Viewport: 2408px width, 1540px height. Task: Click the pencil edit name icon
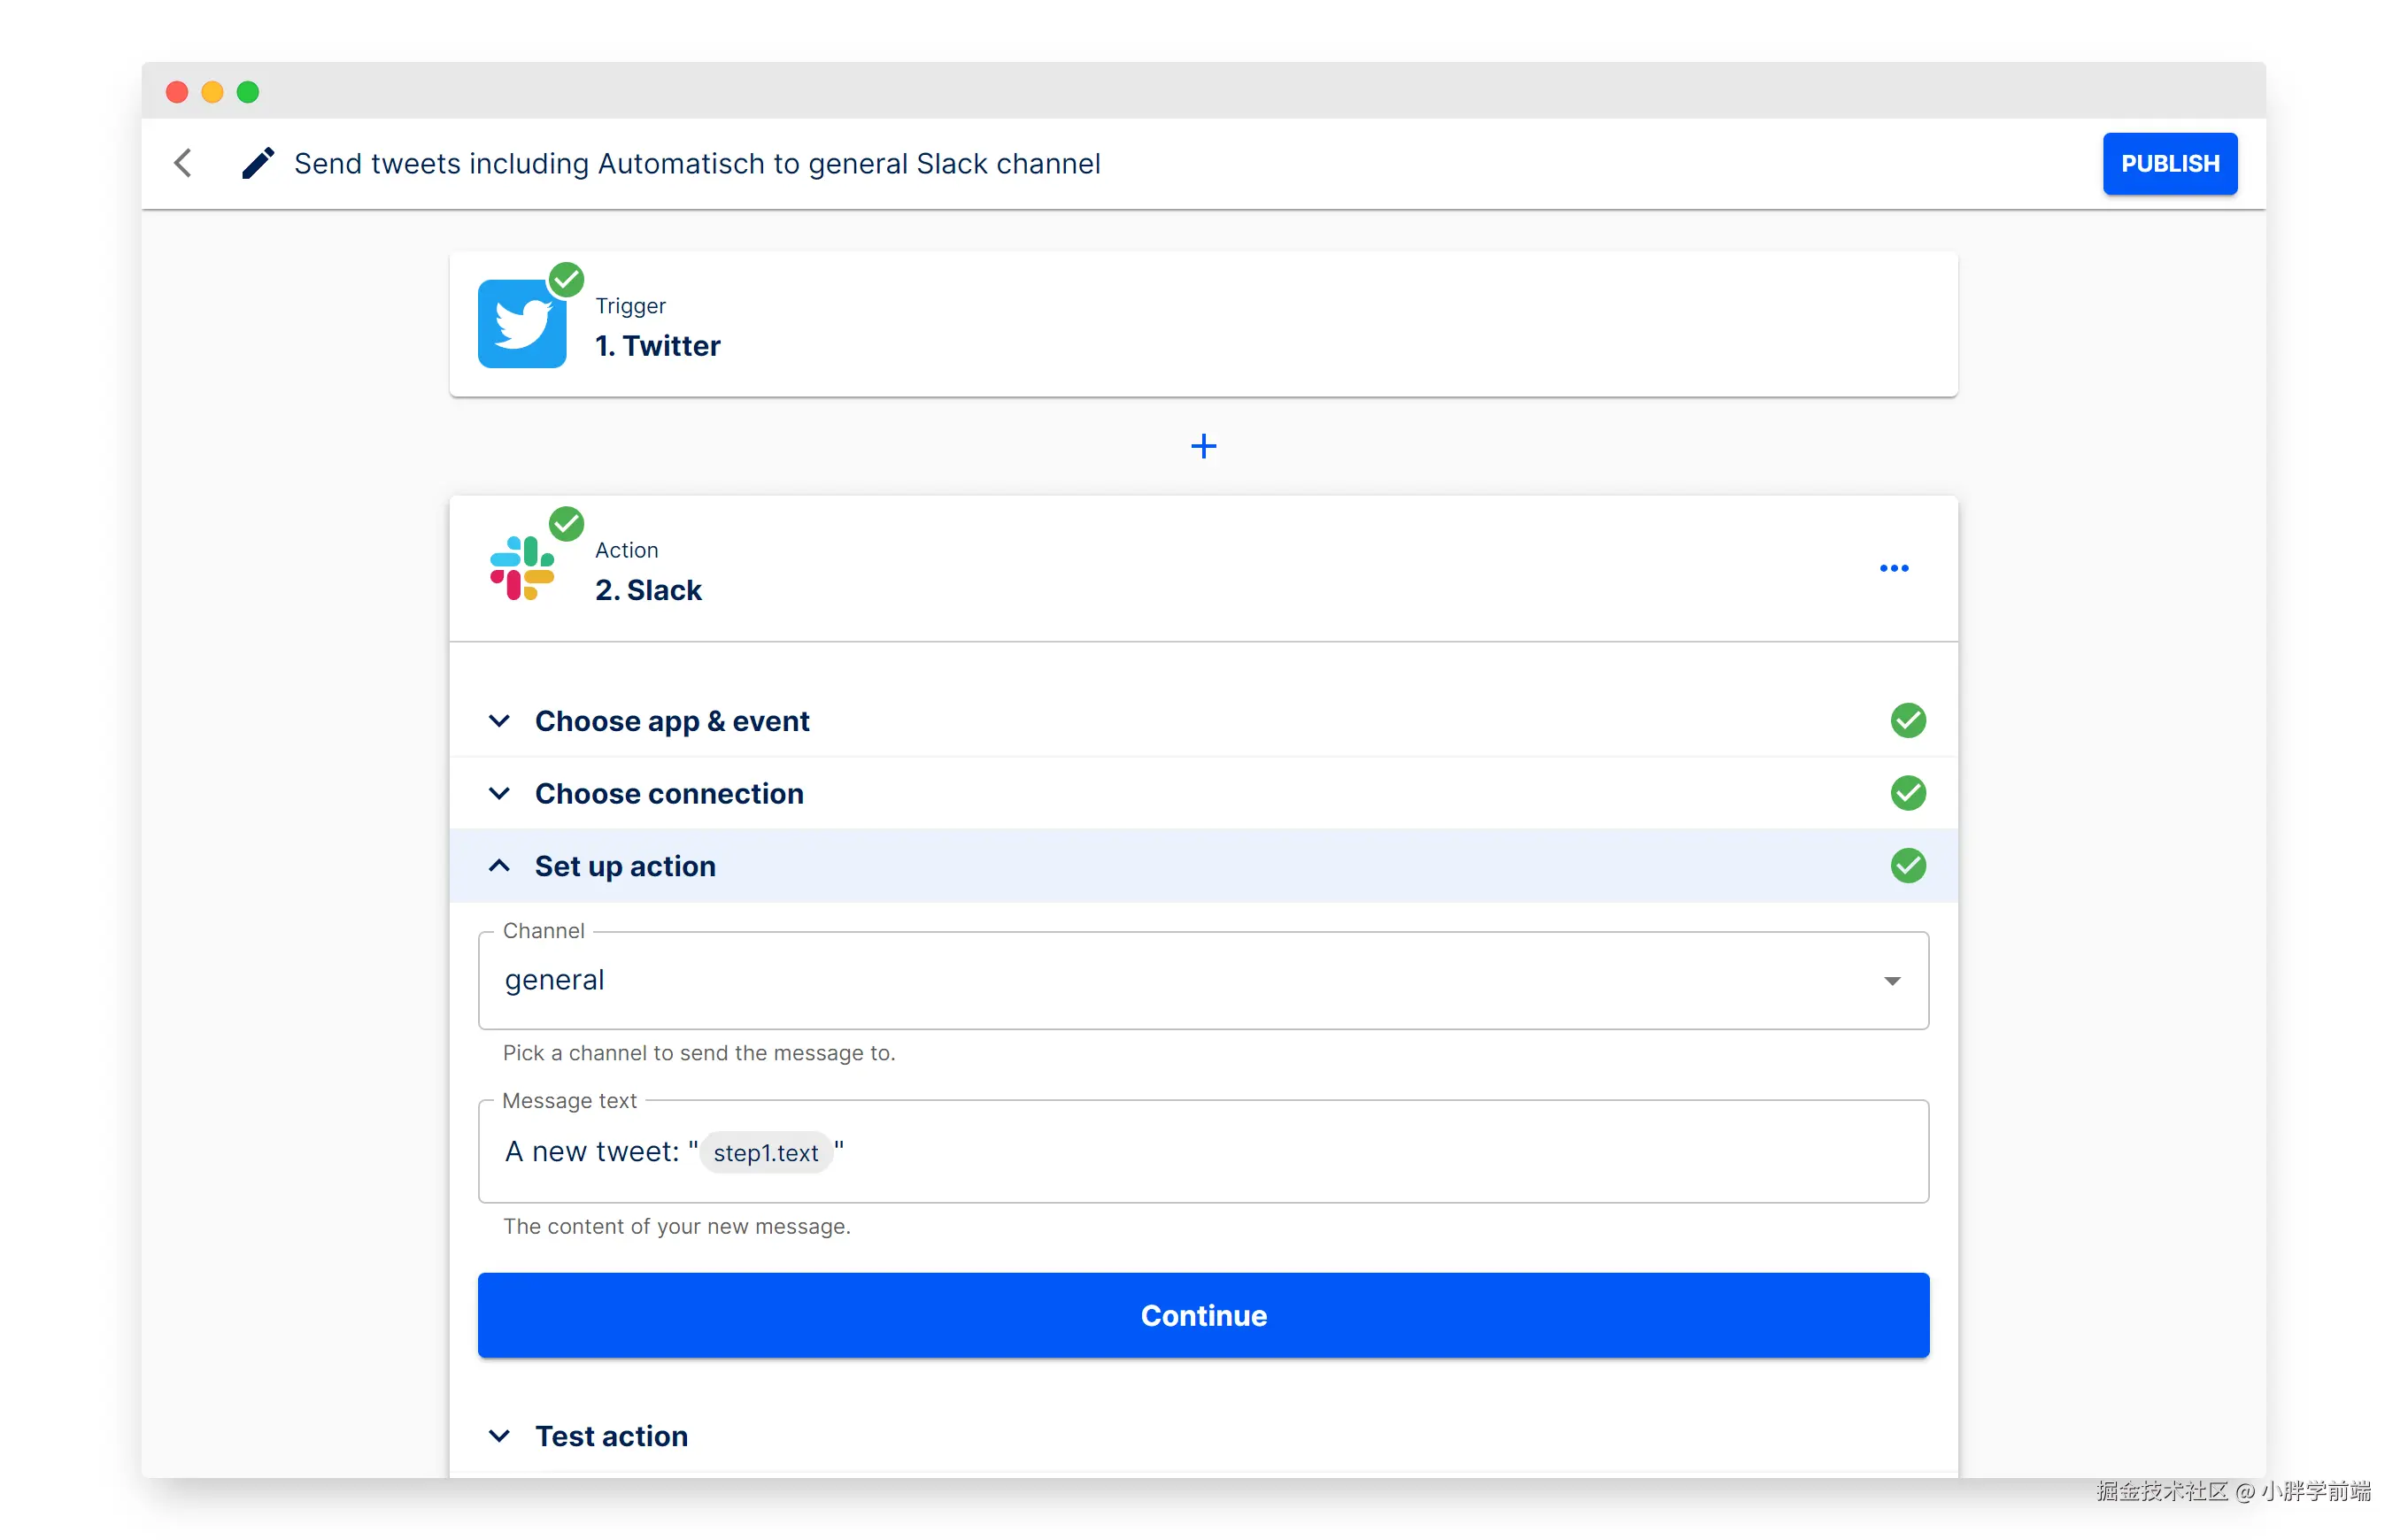coord(257,163)
